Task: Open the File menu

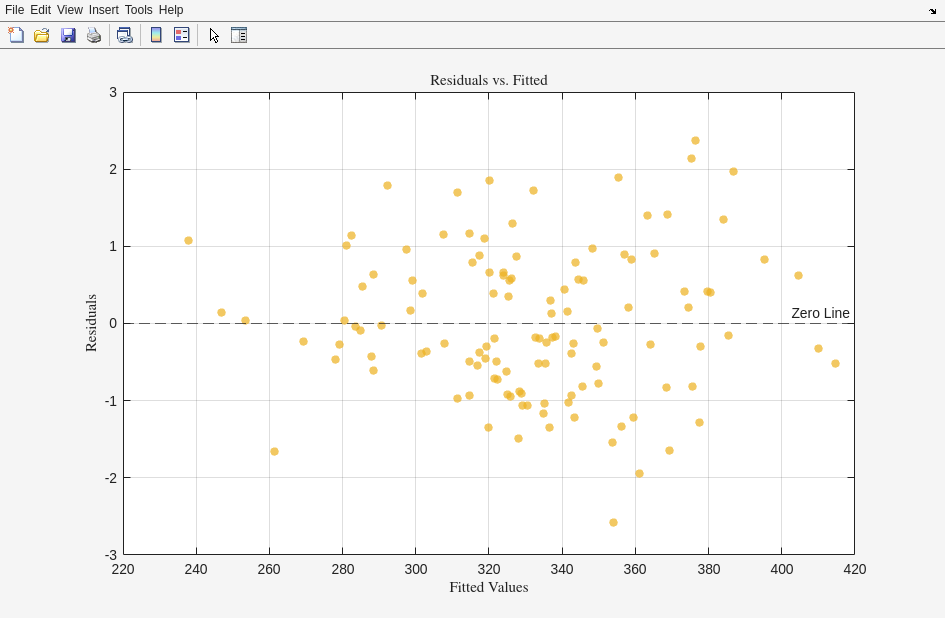Action: coord(14,10)
